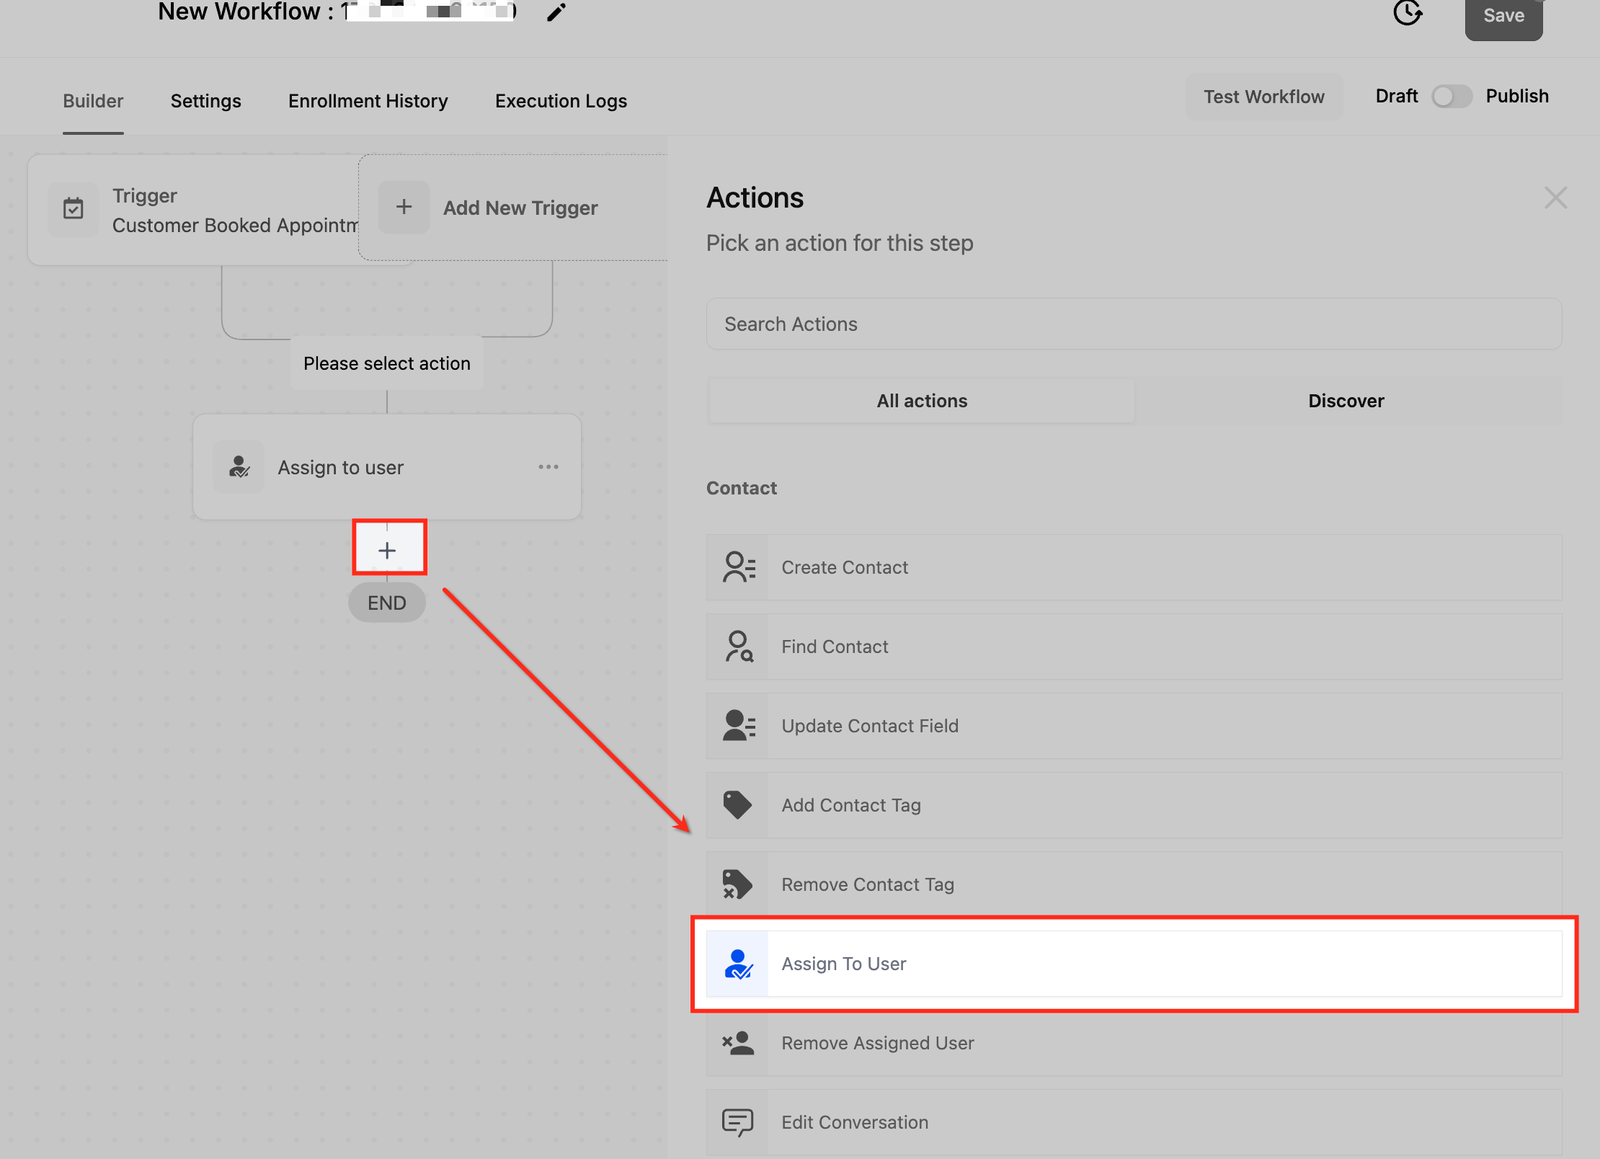
Task: Click the Remove Contact Tag icon
Action: coord(738,884)
